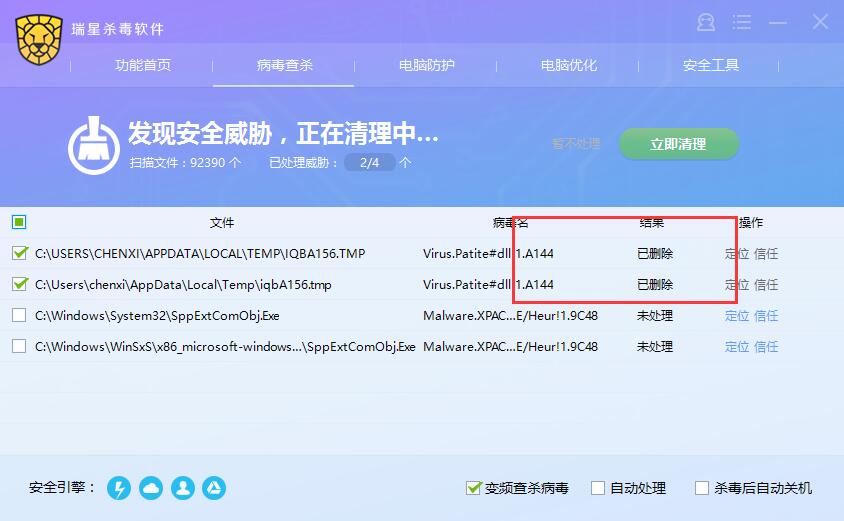Click the triangle security engine icon
The height and width of the screenshot is (521, 844).
[x=214, y=488]
